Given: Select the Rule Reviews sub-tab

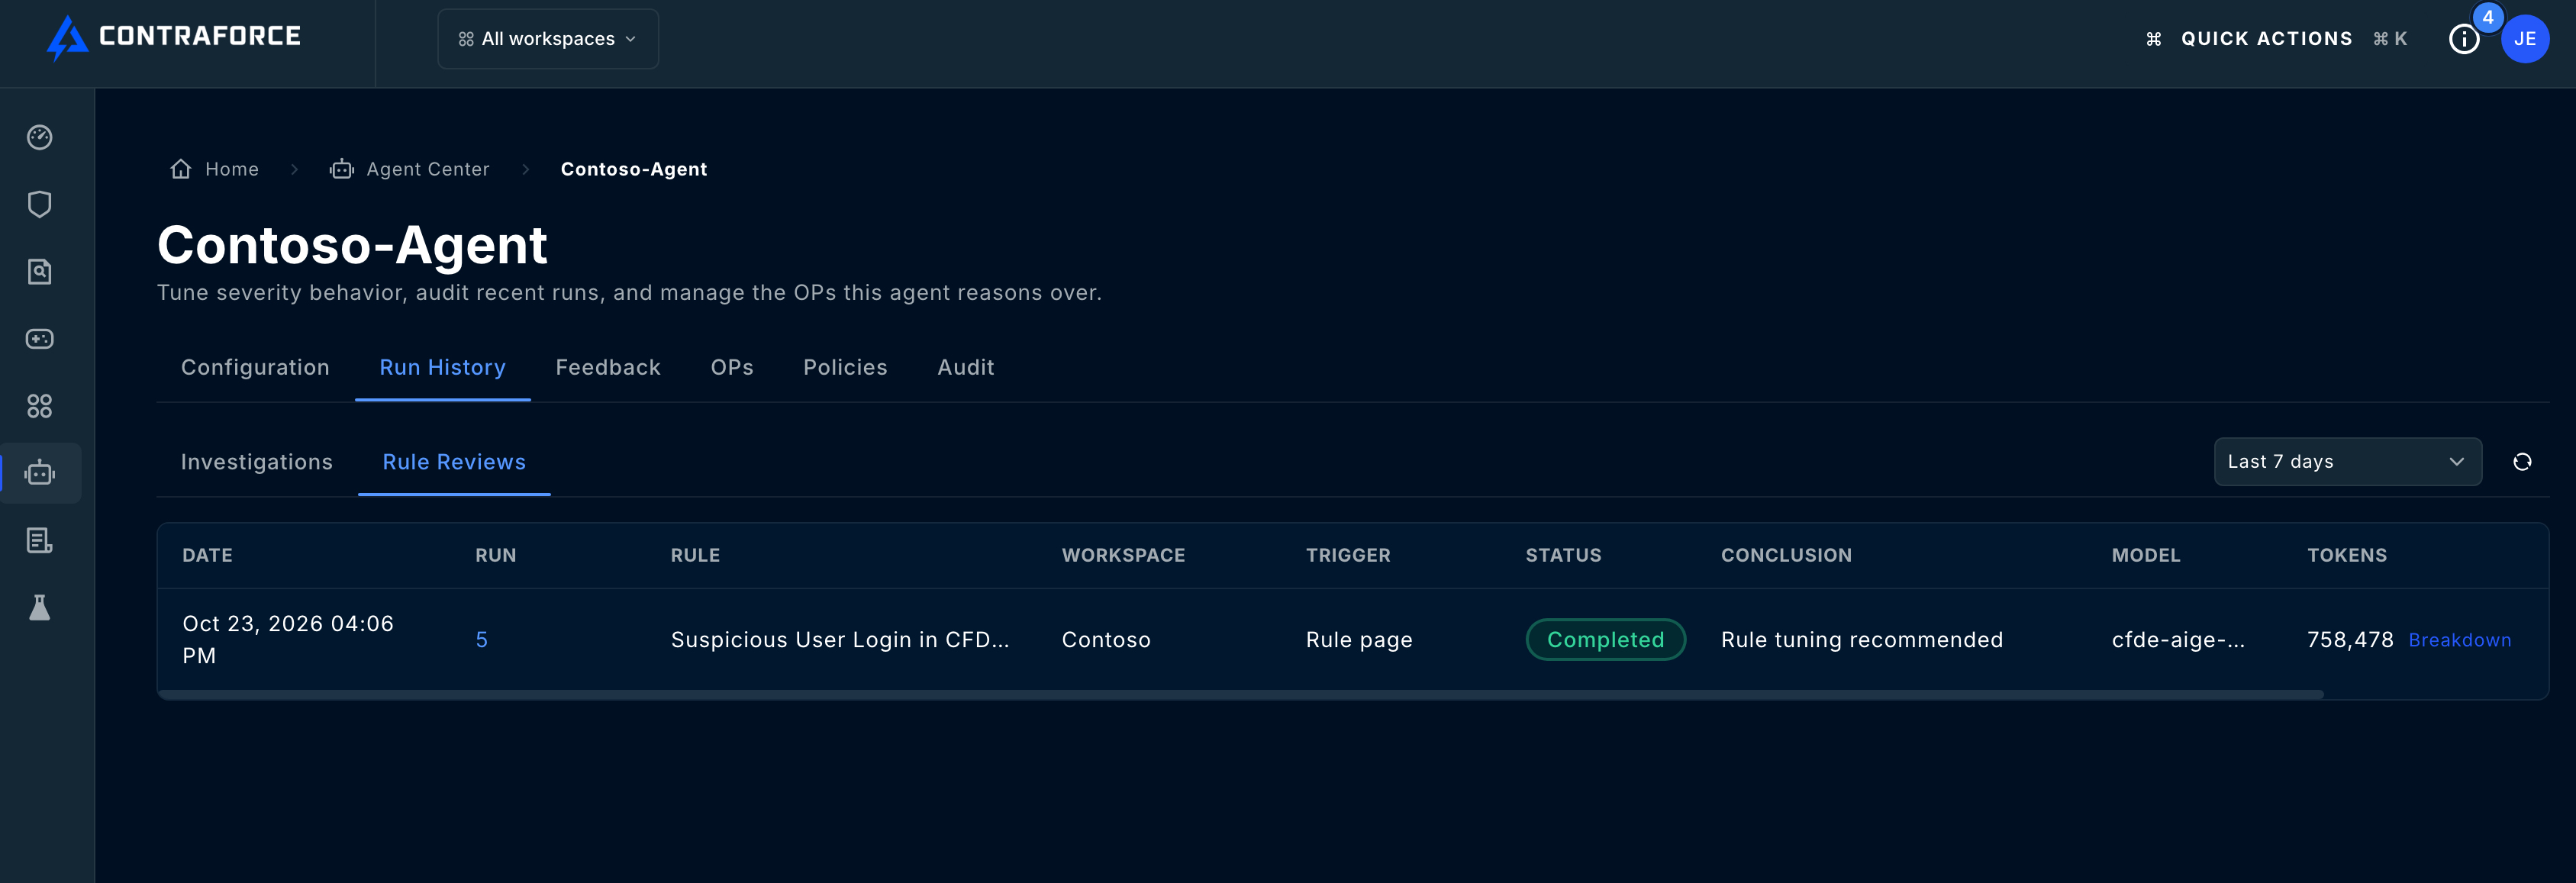Looking at the screenshot, I should [x=454, y=462].
